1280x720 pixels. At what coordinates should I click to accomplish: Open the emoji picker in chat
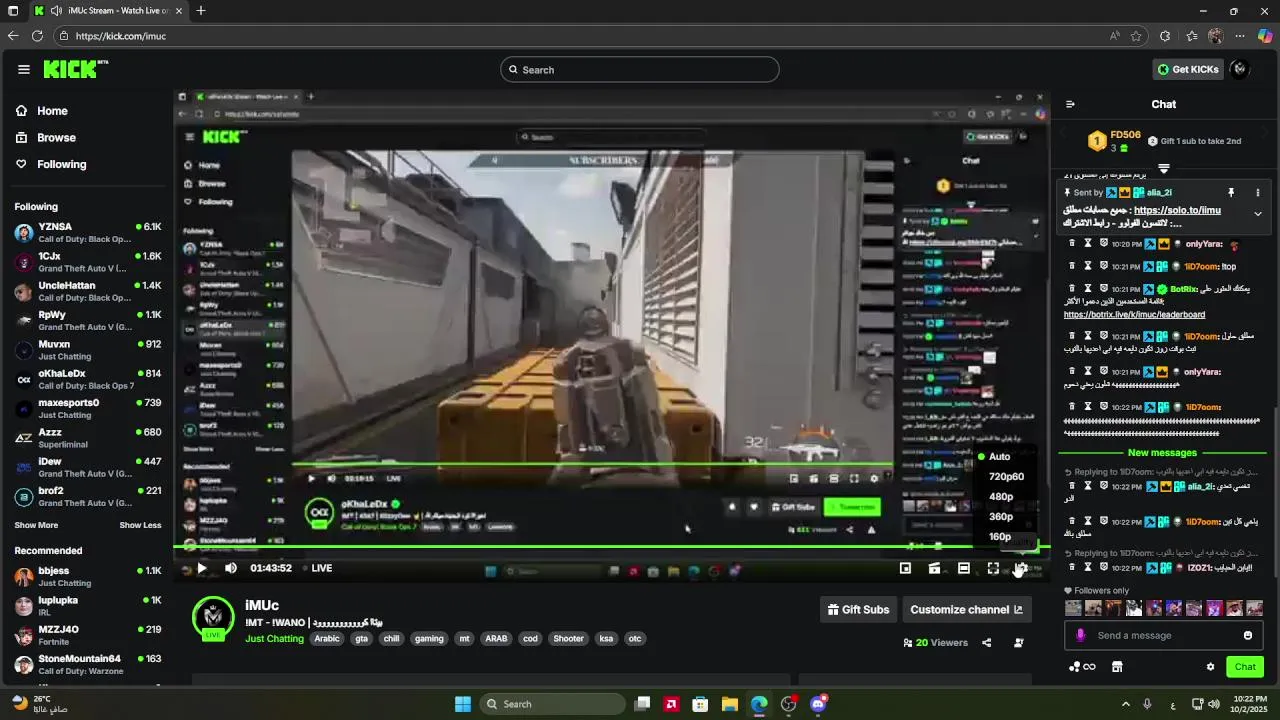1248,635
